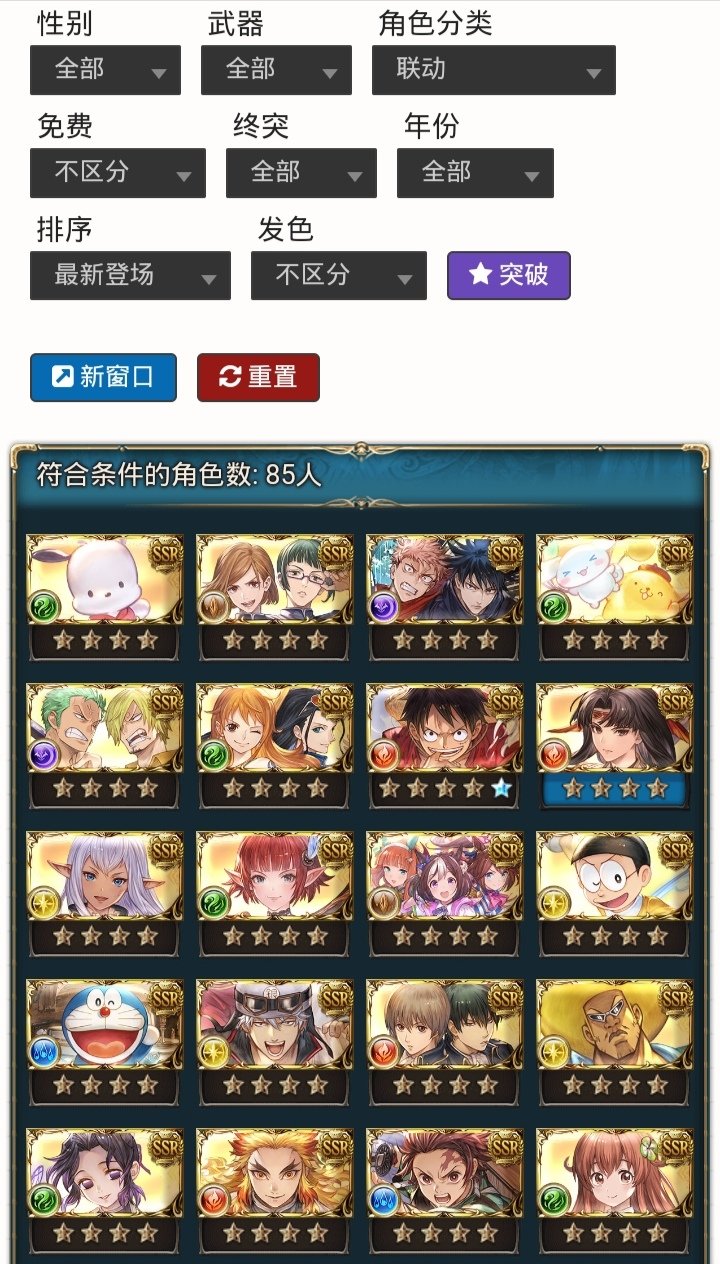Click the blue 新窗口 button
The width and height of the screenshot is (720, 1264).
103,377
